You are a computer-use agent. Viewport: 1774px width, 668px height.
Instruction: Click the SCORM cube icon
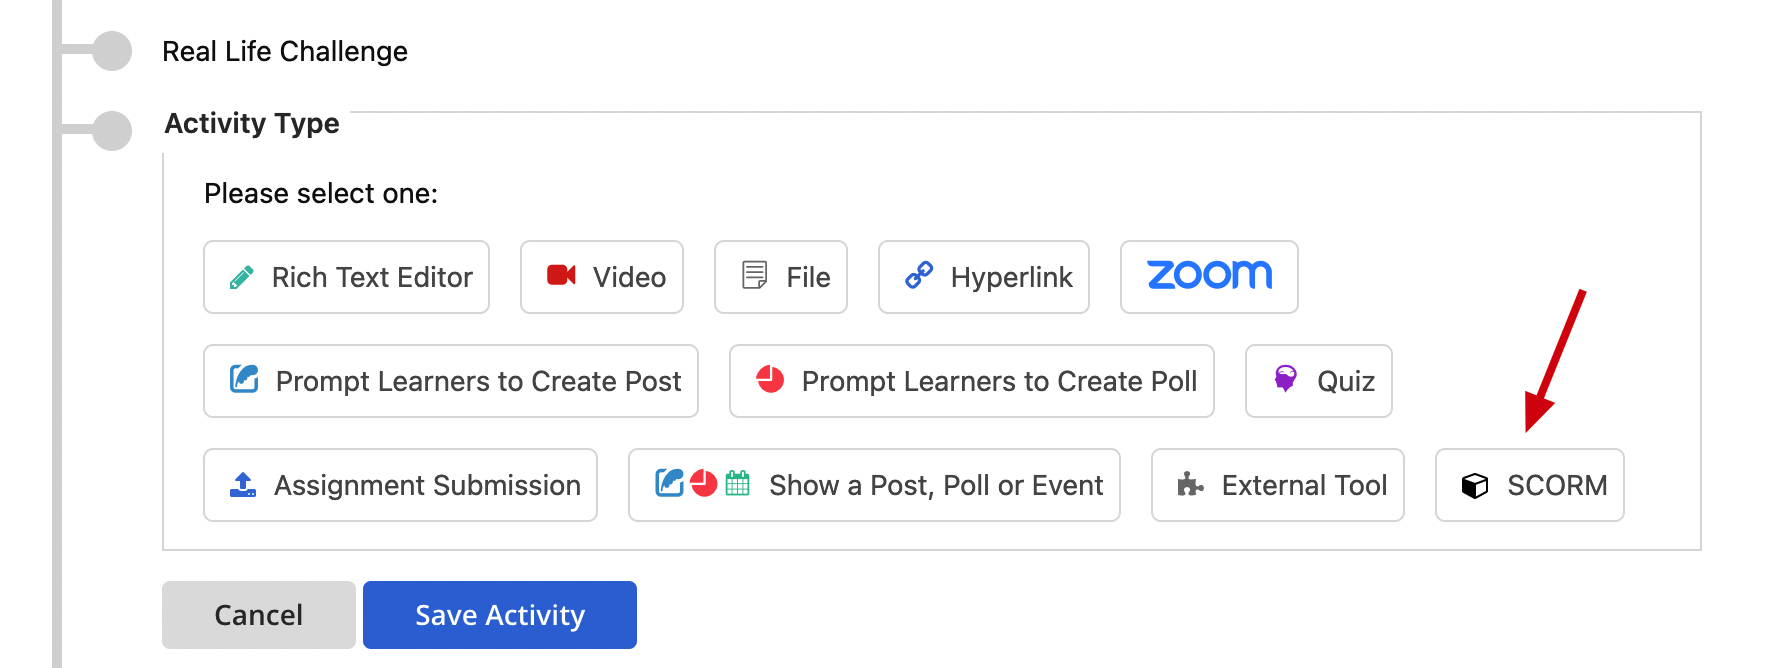(x=1475, y=485)
